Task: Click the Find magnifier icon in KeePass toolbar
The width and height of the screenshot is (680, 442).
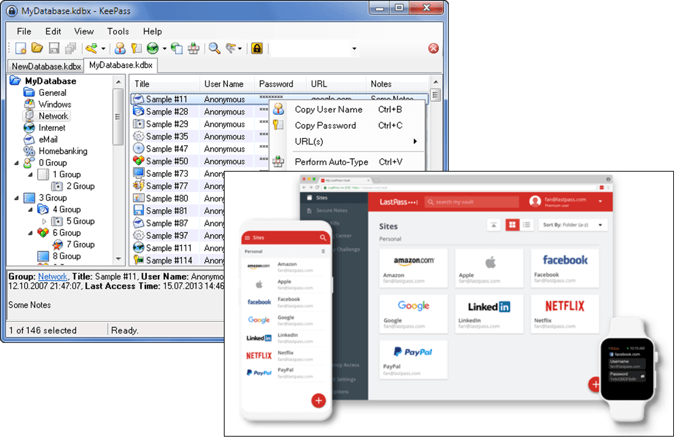Action: [214, 48]
